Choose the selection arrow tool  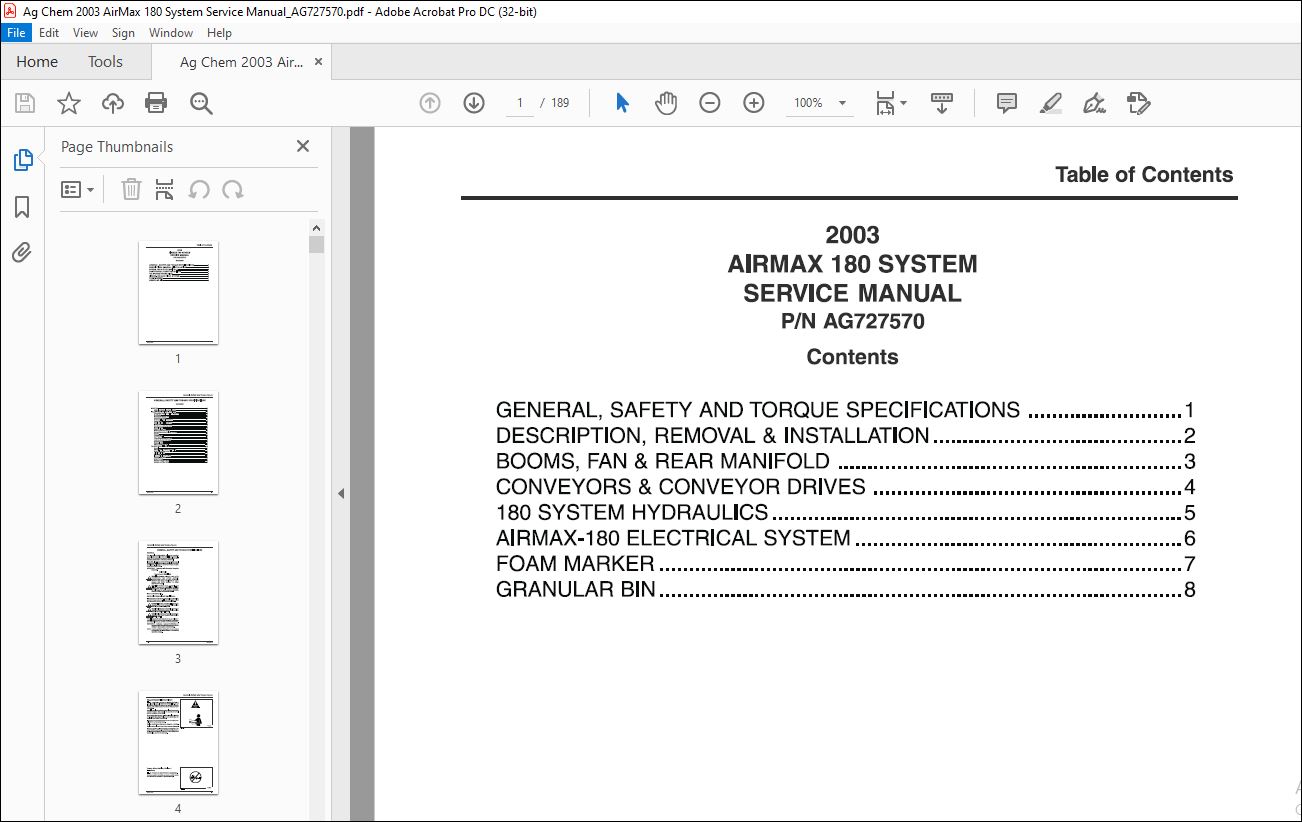point(622,103)
